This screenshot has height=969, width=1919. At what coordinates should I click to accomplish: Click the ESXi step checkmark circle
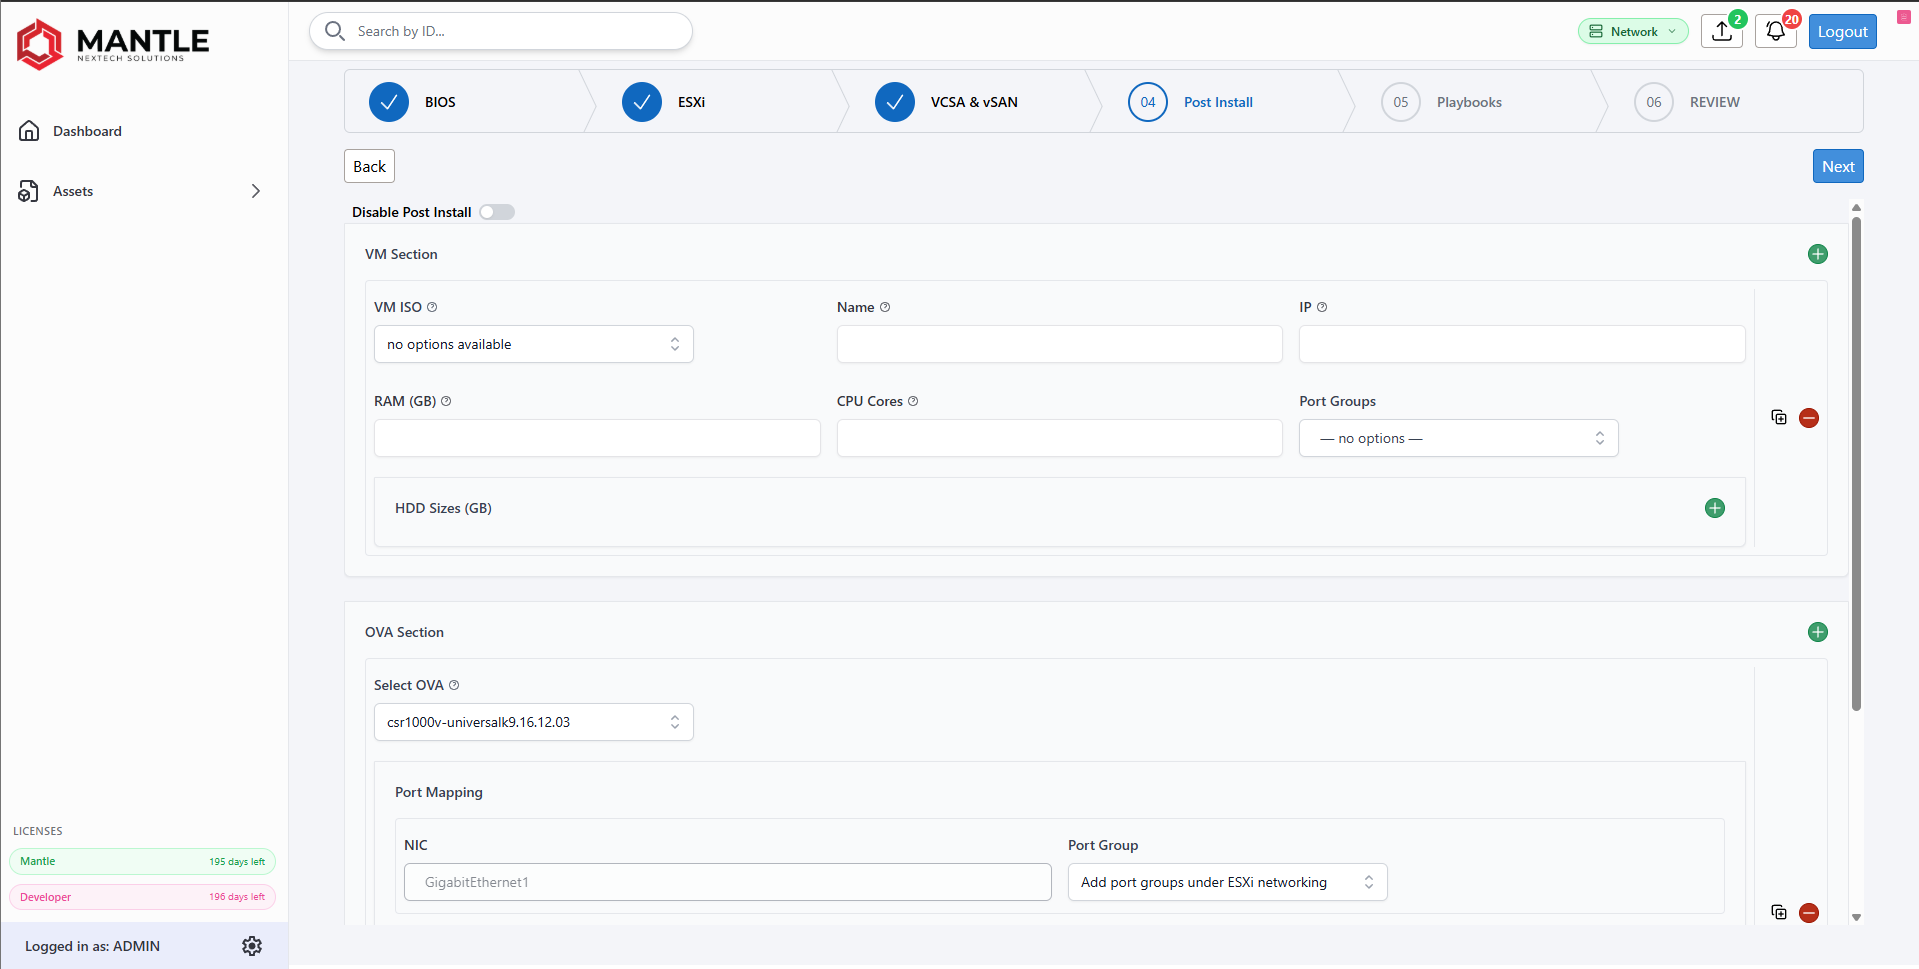pos(642,102)
